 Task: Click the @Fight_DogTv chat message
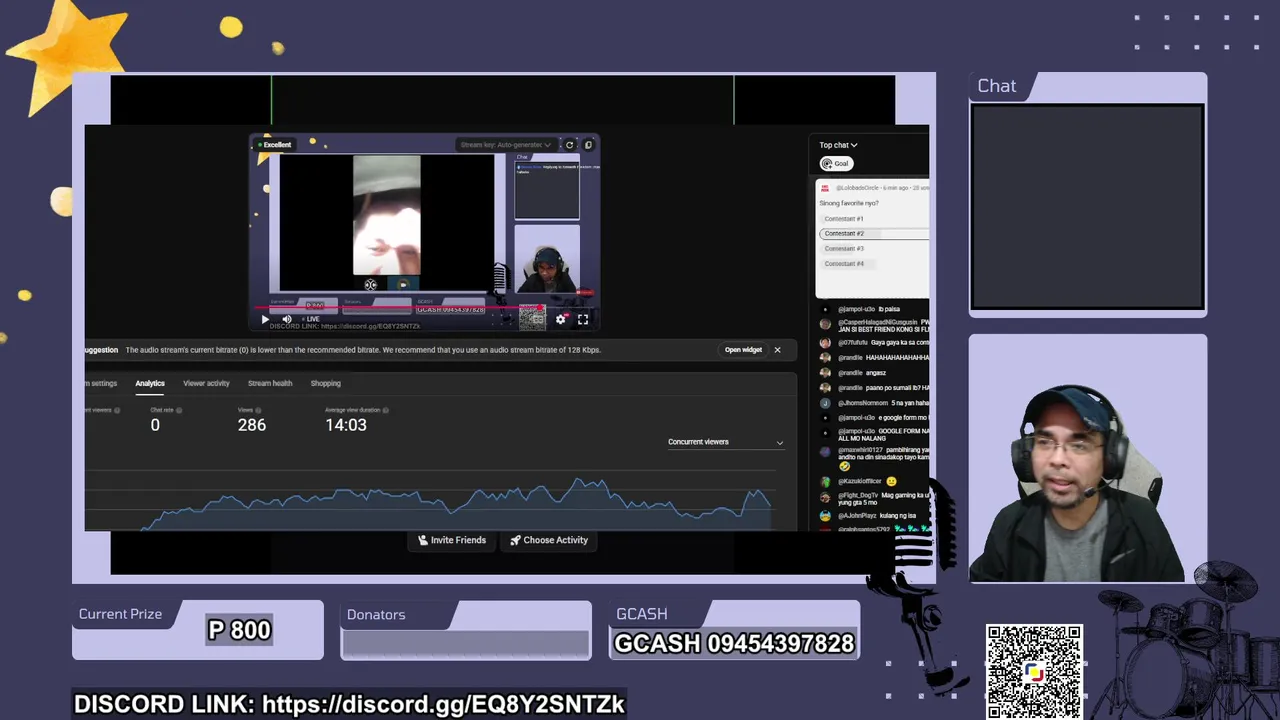point(873,498)
